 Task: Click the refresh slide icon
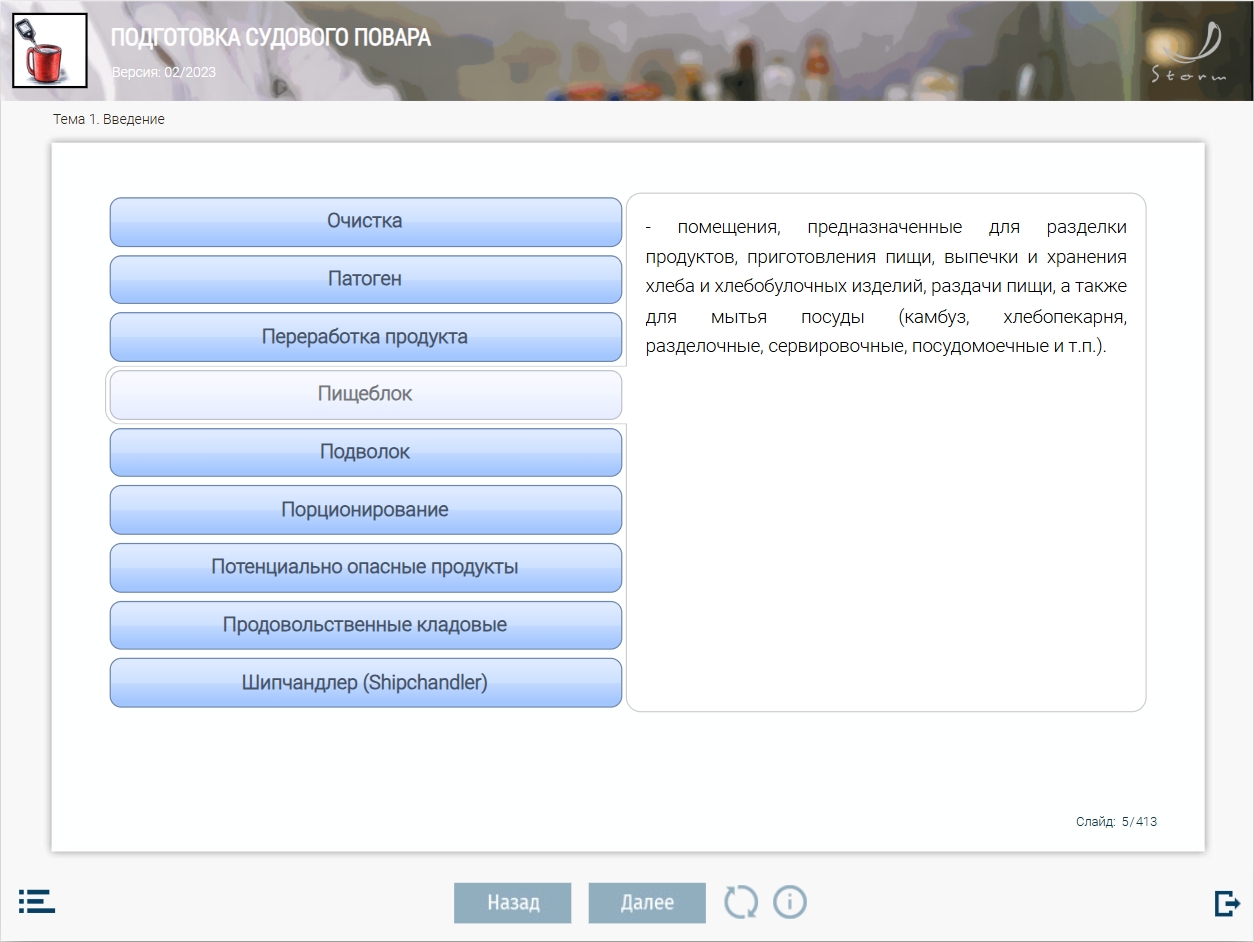click(741, 902)
